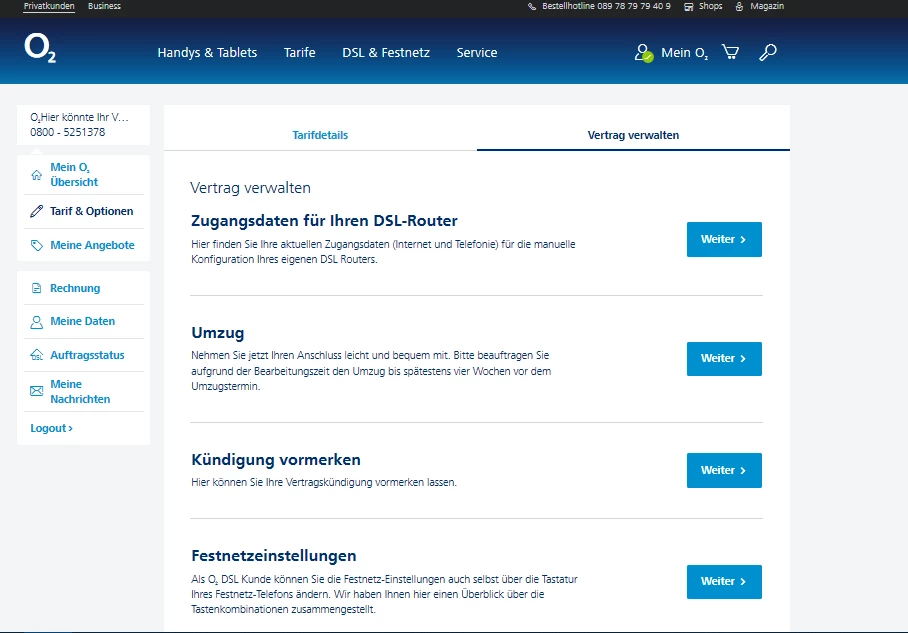Screen dimensions: 908x633
Task: Open the Service menu
Action: (x=477, y=53)
